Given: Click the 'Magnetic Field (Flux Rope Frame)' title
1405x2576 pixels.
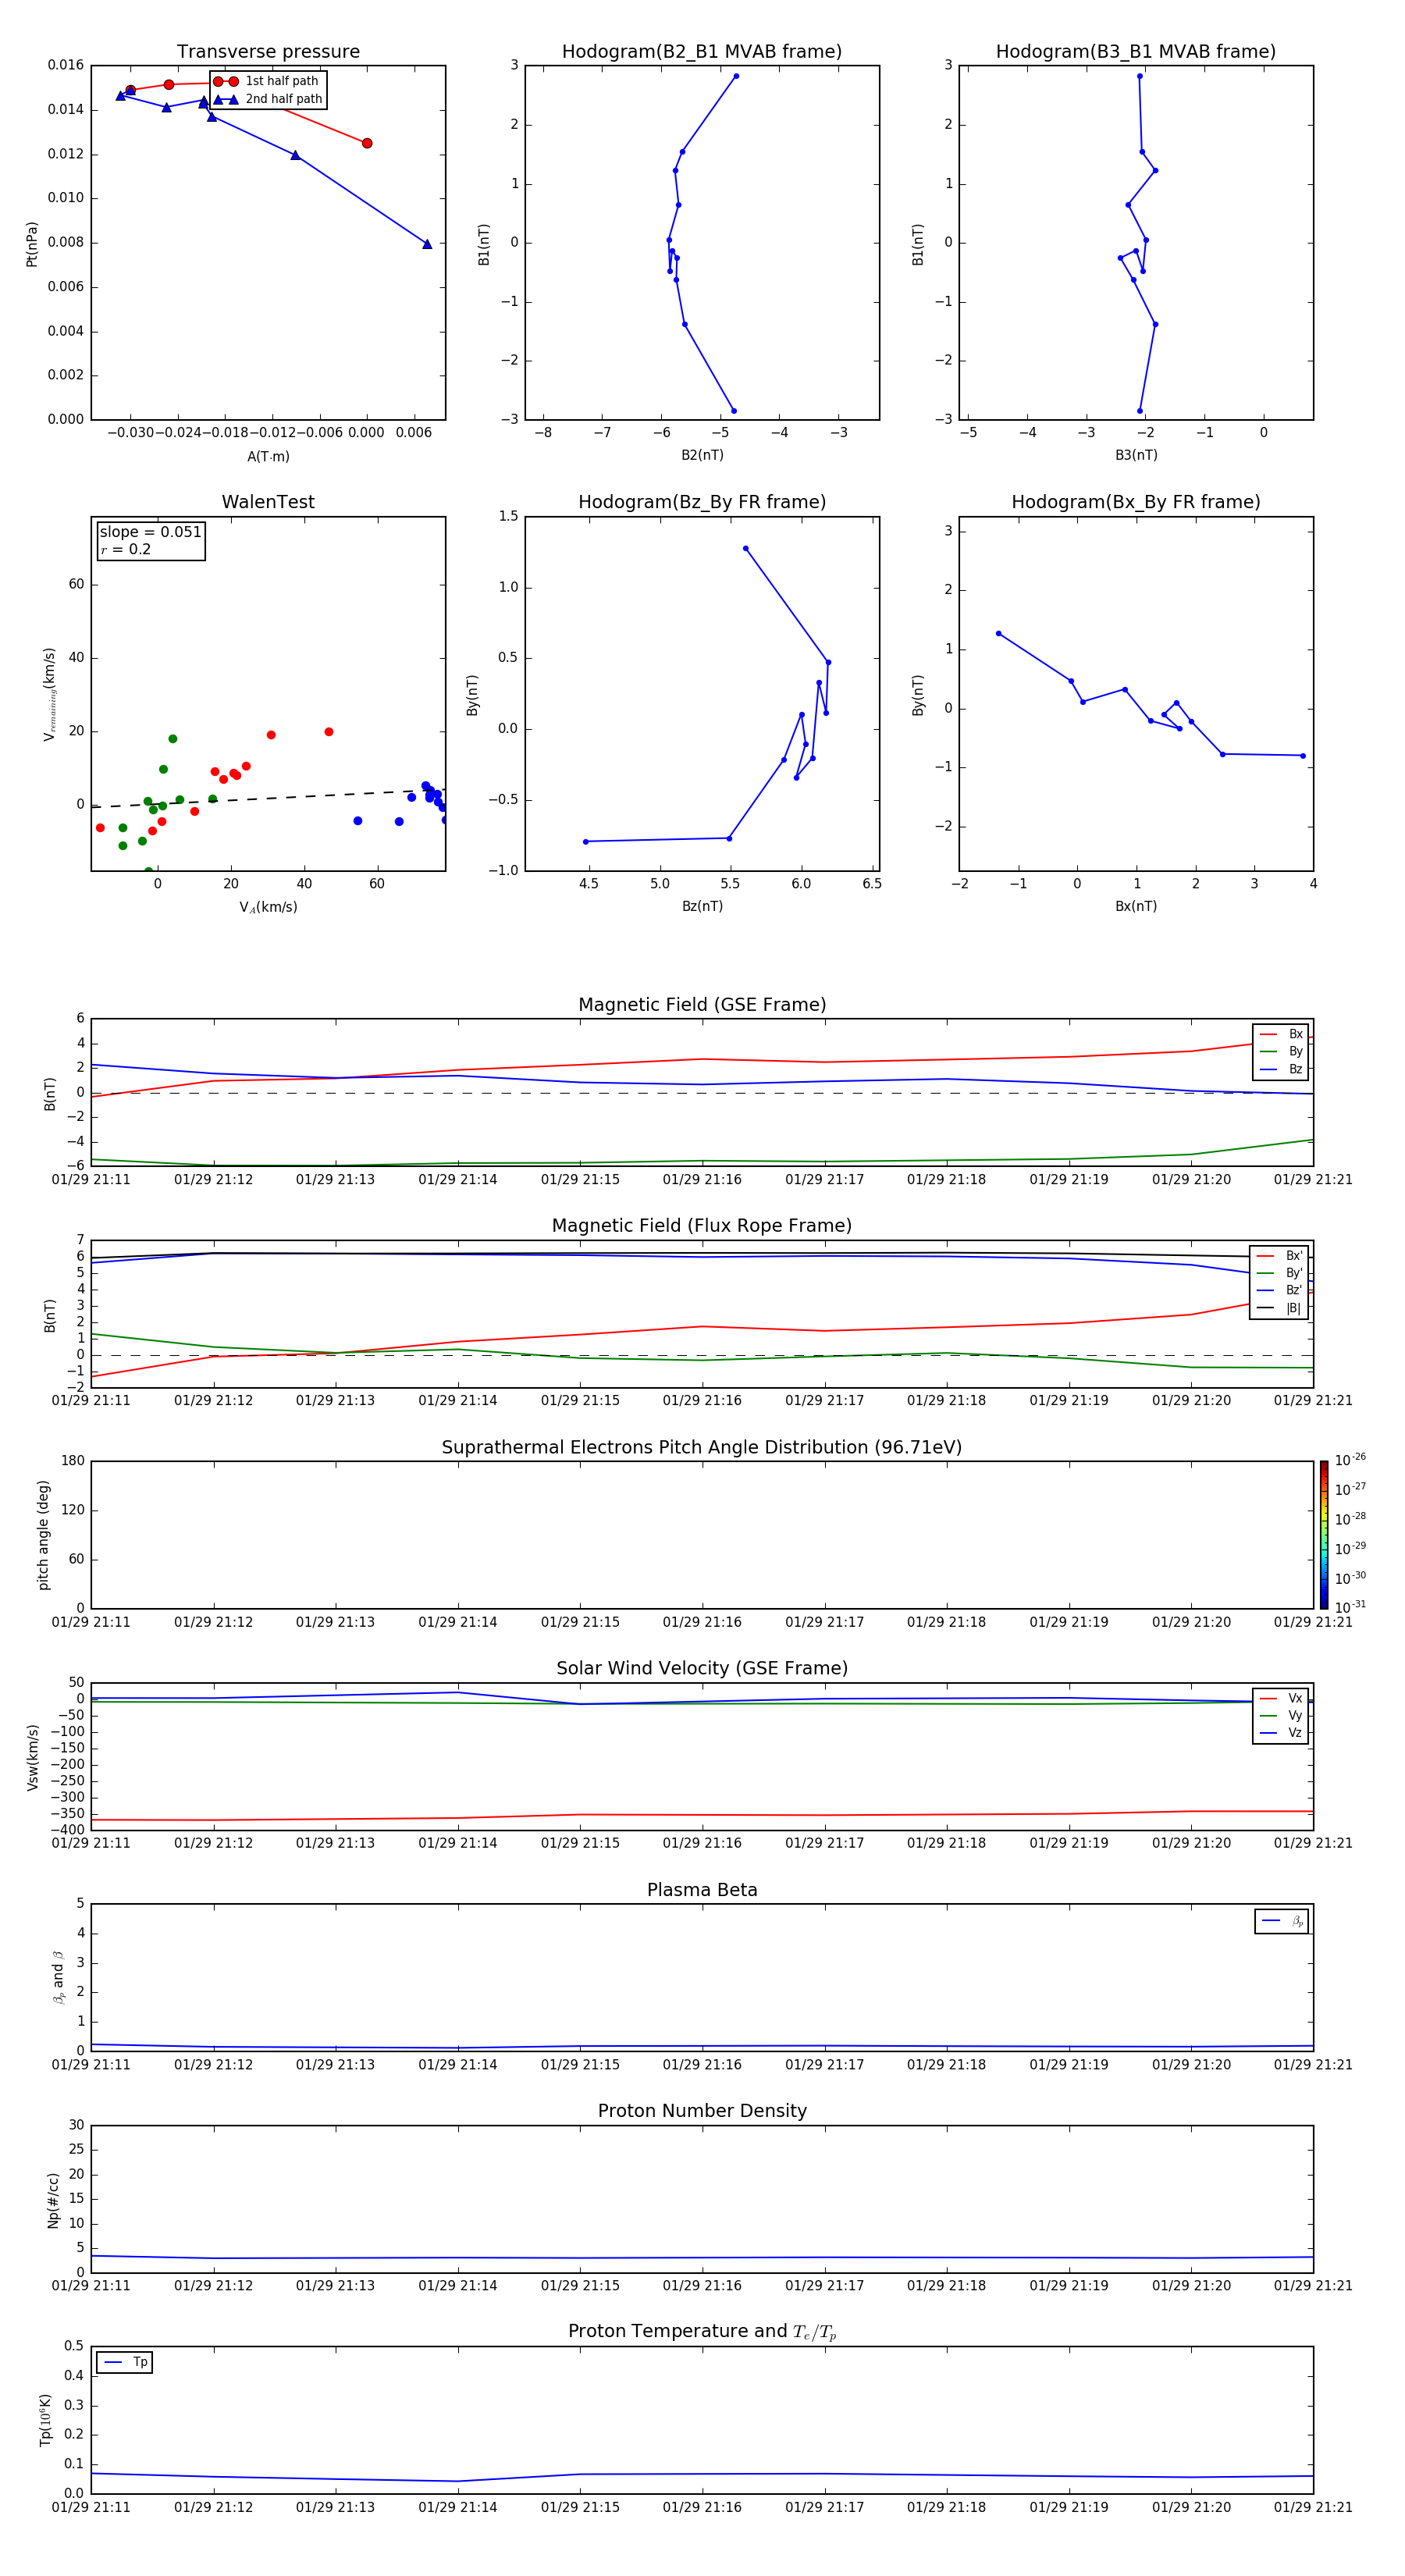Looking at the screenshot, I should (702, 1226).
